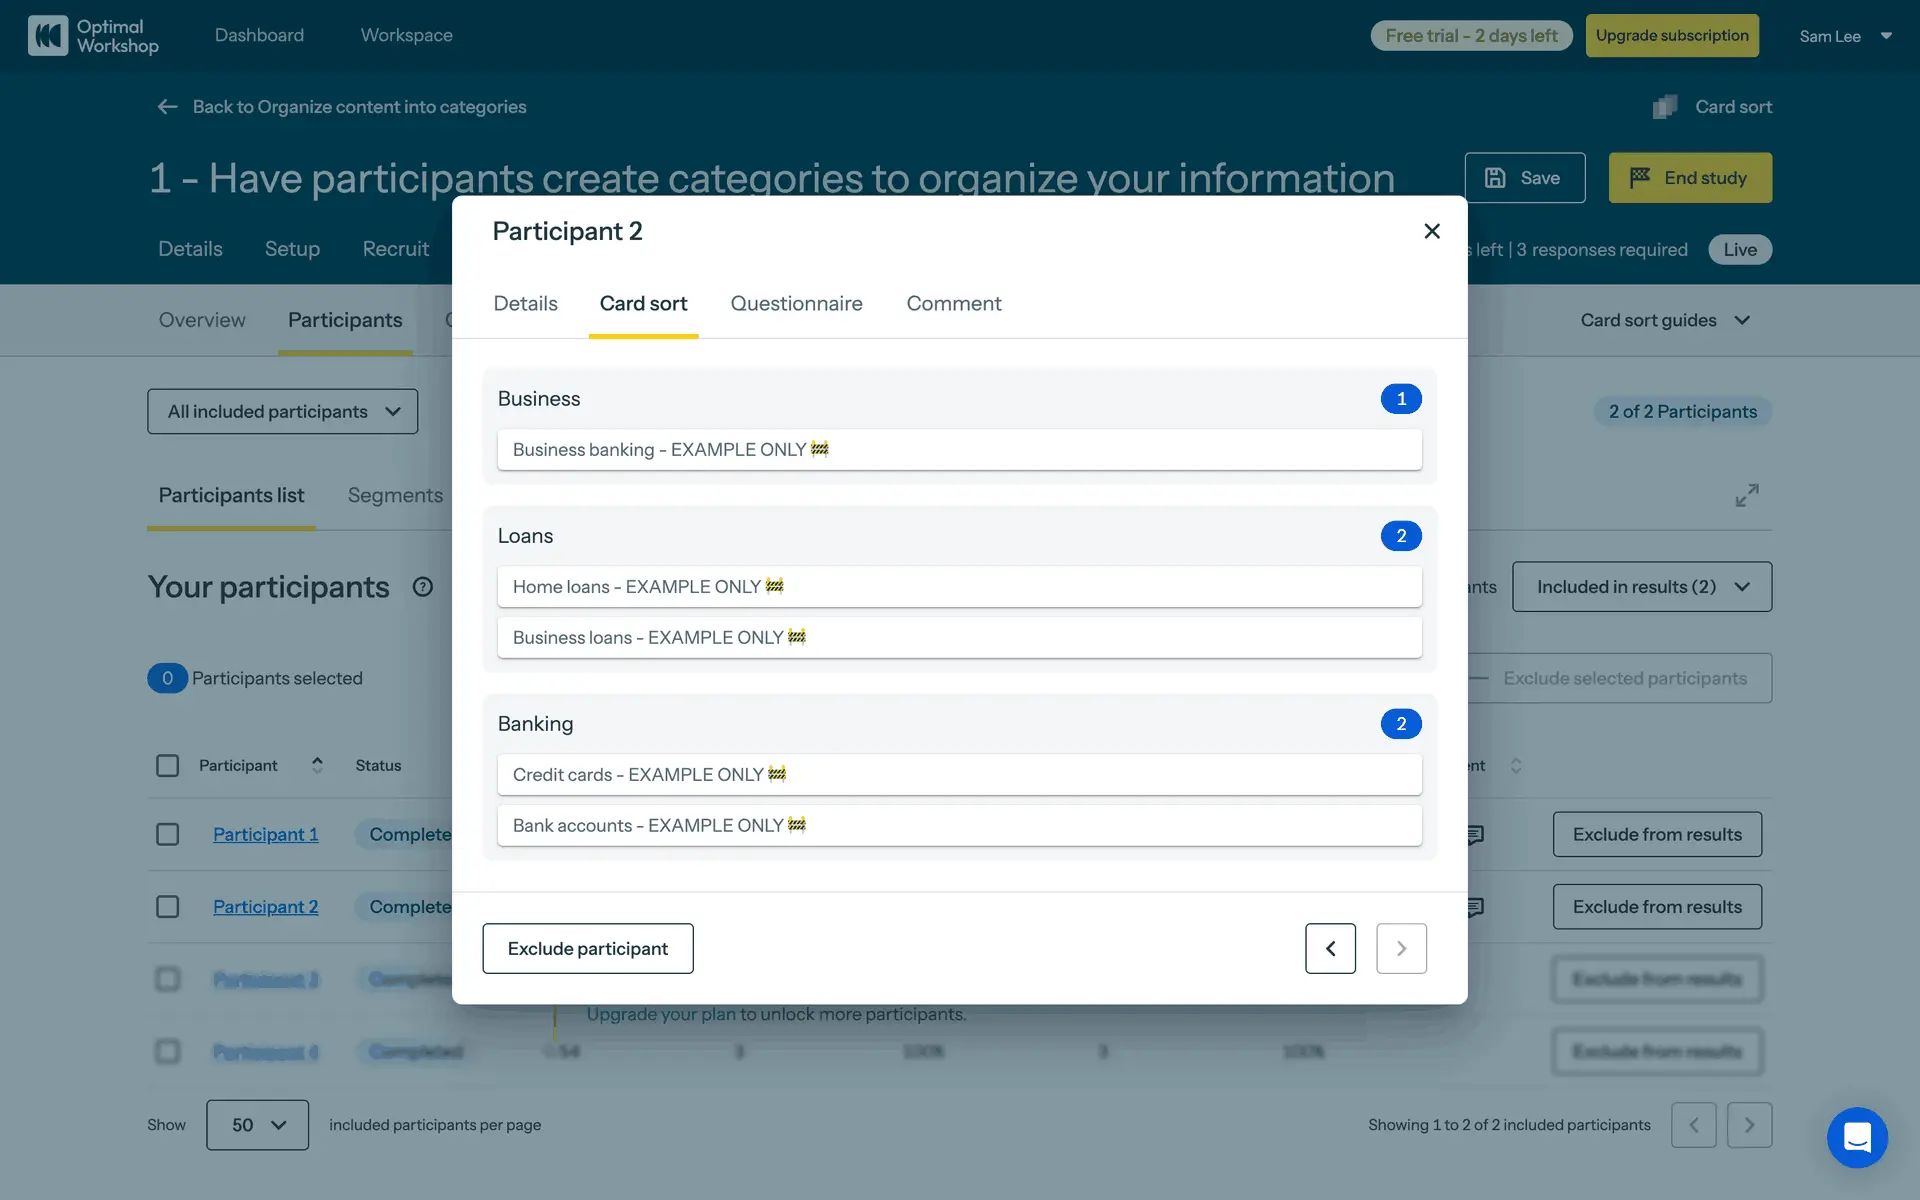This screenshot has height=1200, width=1920.
Task: Click the Save button with disk icon
Action: pos(1524,178)
